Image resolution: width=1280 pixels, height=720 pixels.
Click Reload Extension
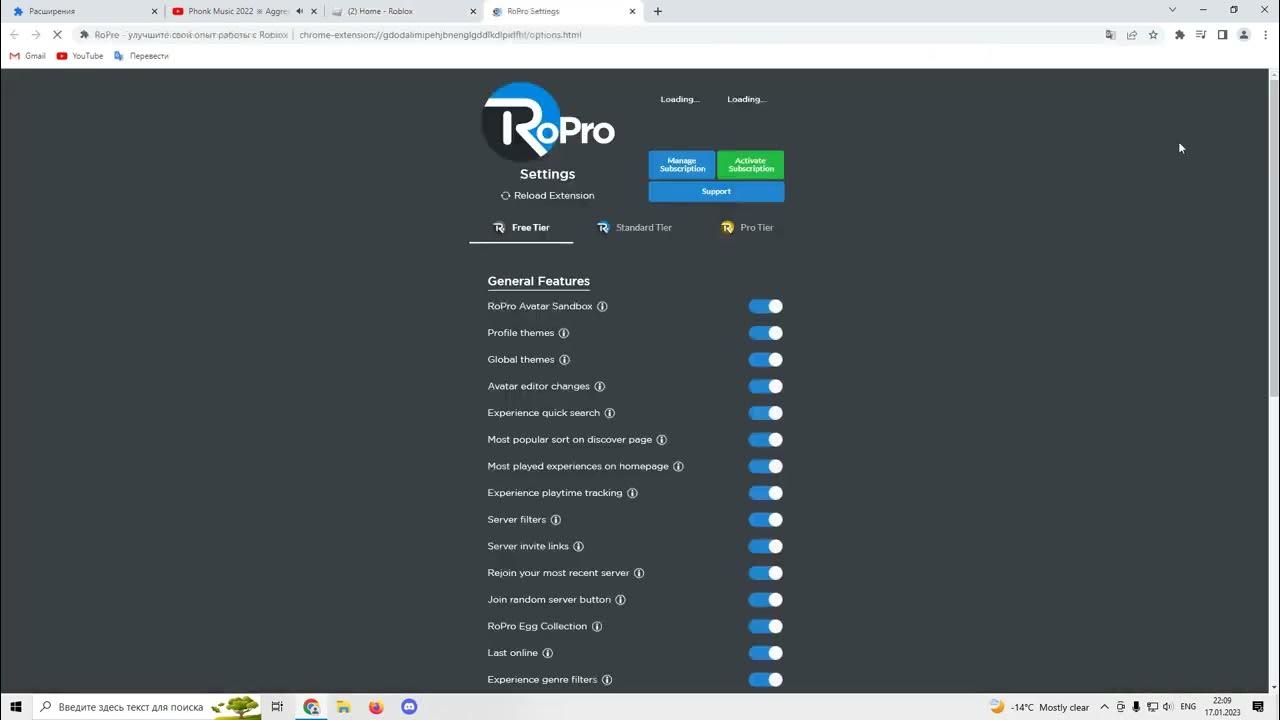point(548,196)
